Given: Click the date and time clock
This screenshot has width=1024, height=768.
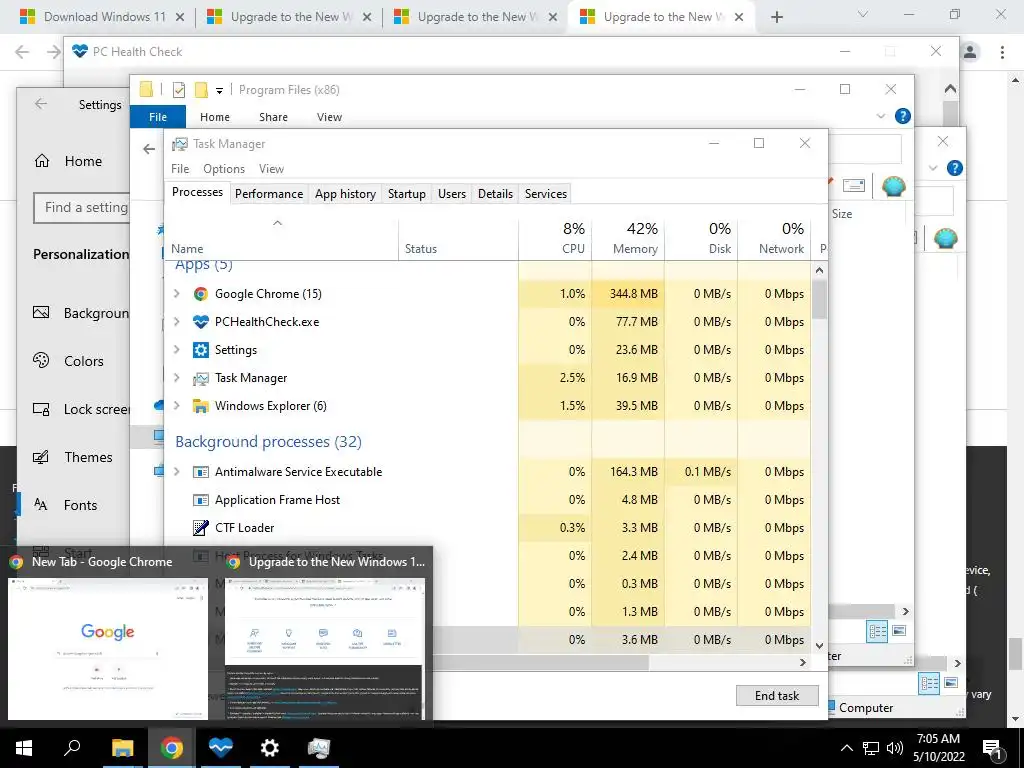Looking at the screenshot, I should pos(938,748).
